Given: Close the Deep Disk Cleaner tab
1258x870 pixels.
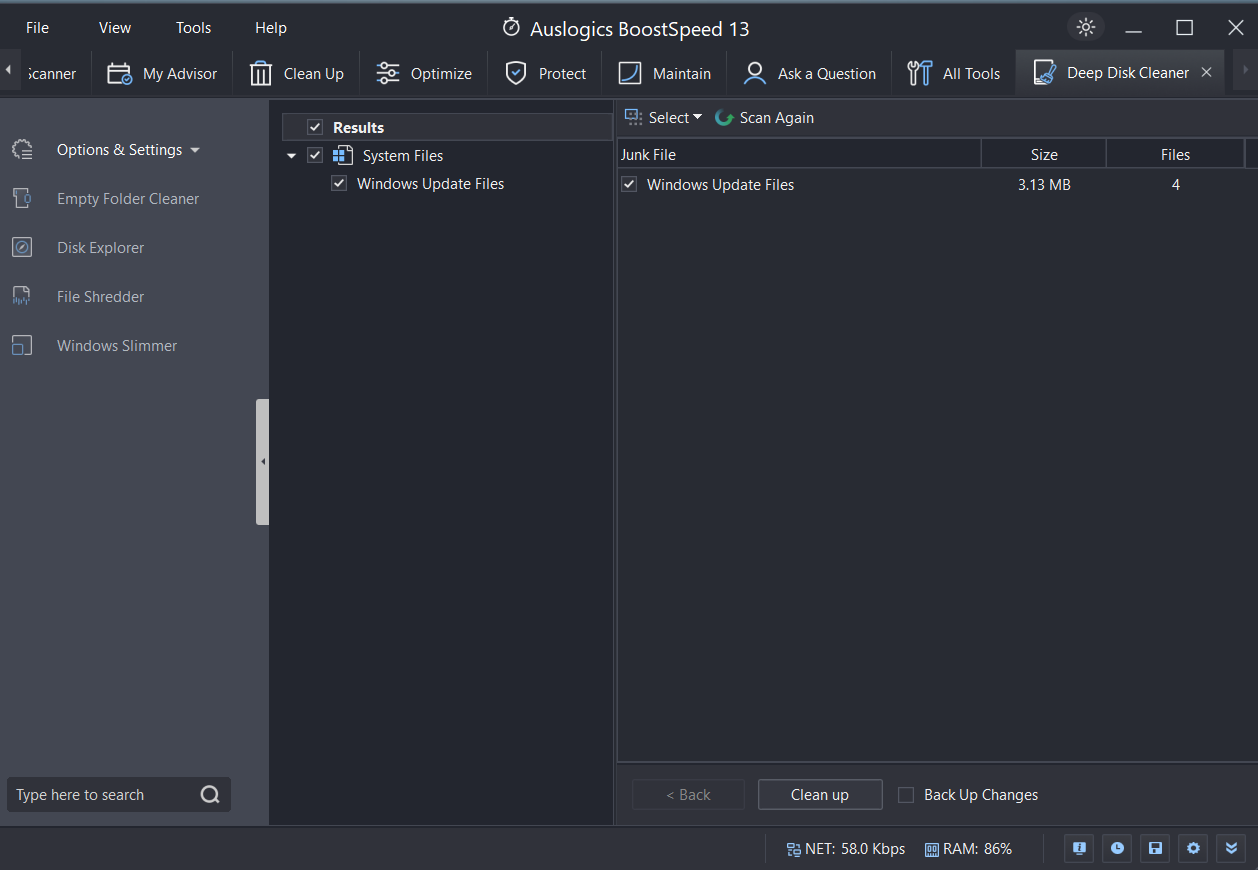Looking at the screenshot, I should (1206, 72).
